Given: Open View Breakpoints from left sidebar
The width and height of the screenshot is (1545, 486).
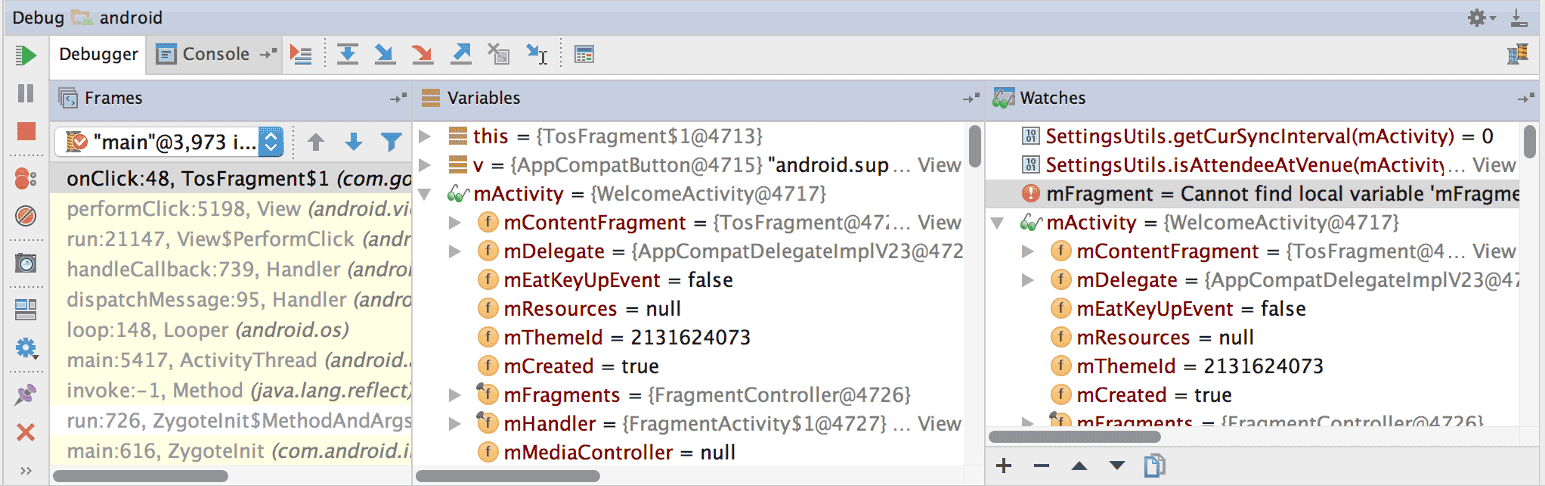Looking at the screenshot, I should 26,179.
